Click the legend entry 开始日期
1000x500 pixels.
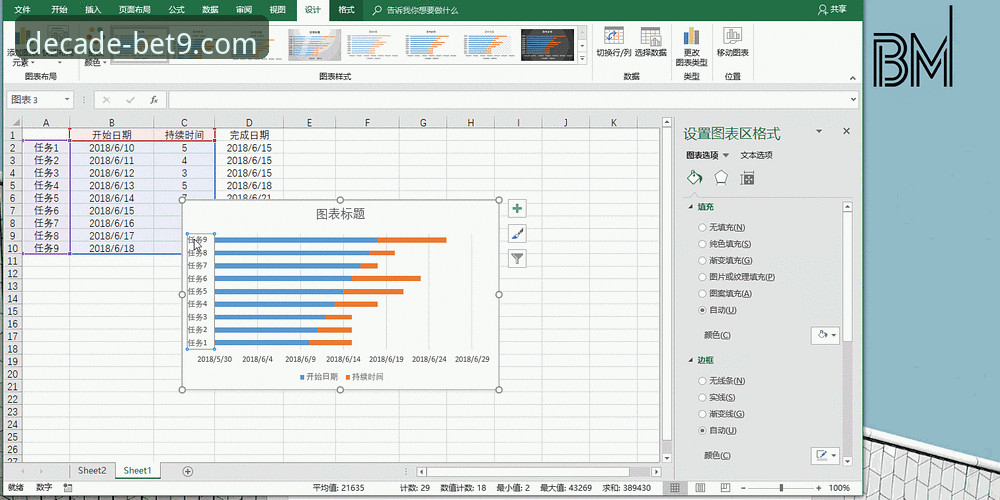pyautogui.click(x=318, y=377)
